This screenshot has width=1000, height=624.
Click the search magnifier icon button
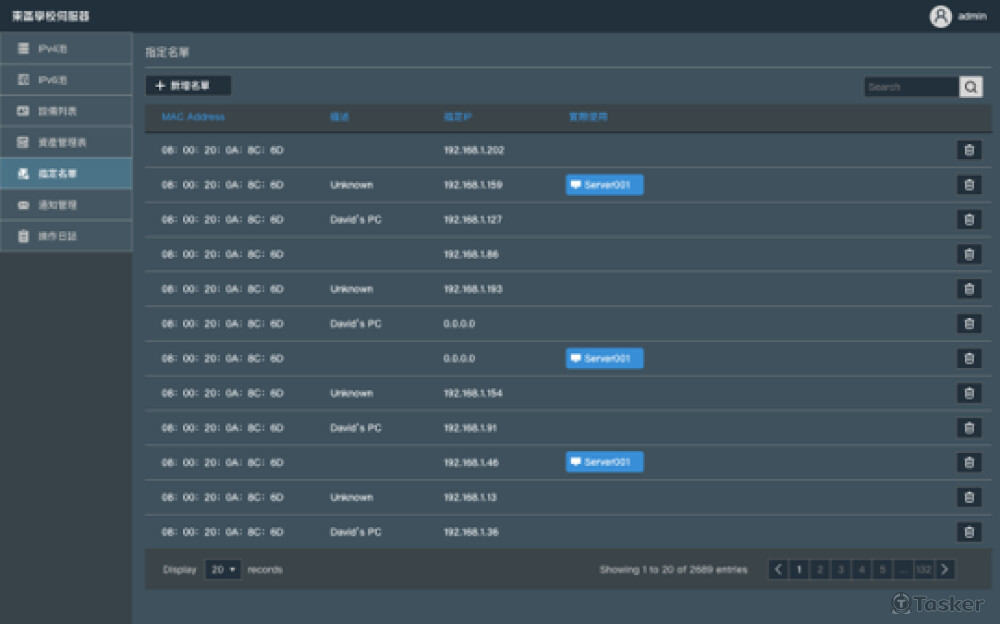(971, 87)
